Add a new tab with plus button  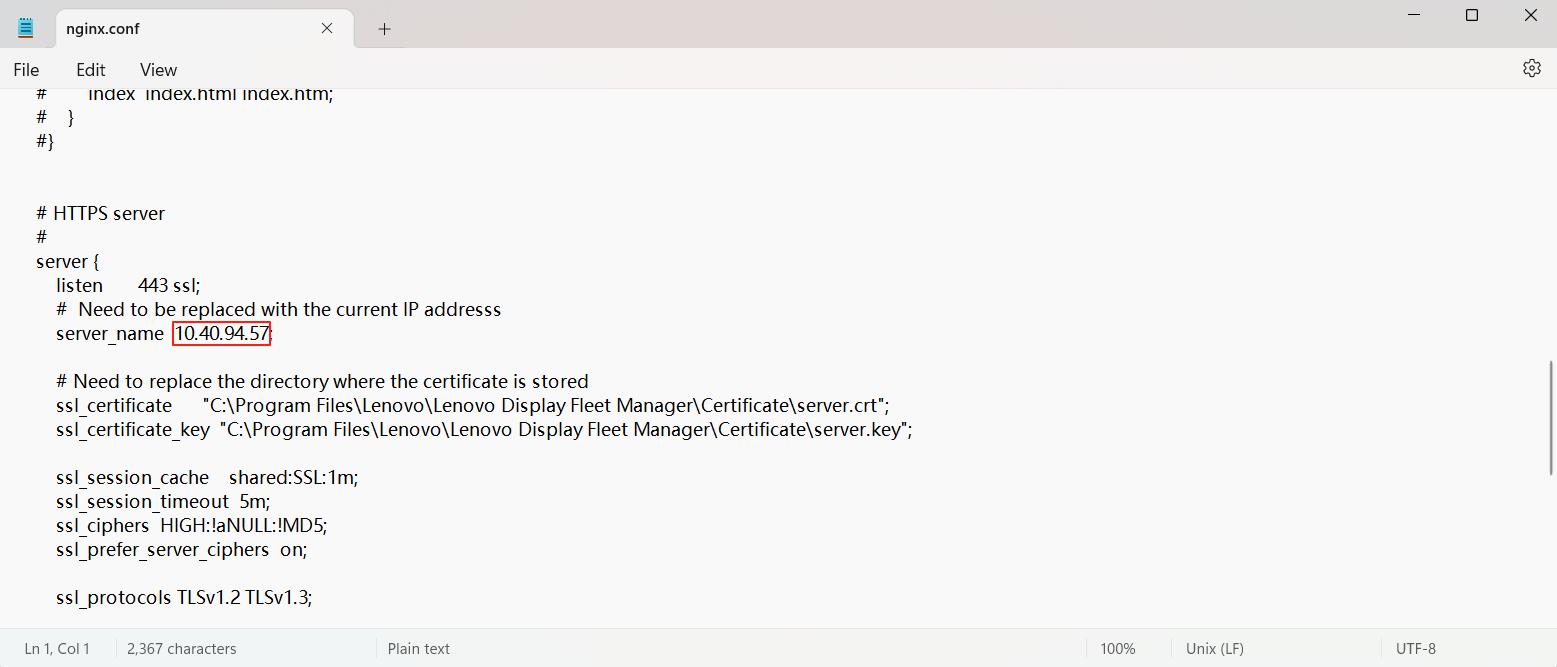(384, 29)
